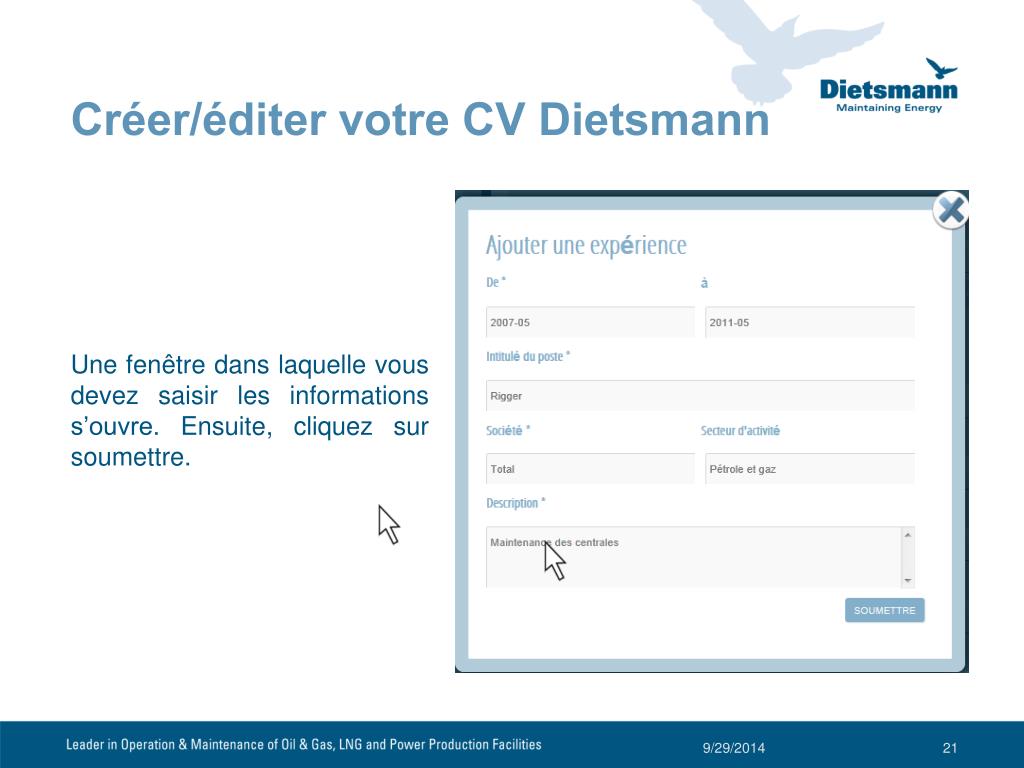Click the footer text Leader in Operation & Maintenance
This screenshot has height=768, width=1024.
pos(304,744)
